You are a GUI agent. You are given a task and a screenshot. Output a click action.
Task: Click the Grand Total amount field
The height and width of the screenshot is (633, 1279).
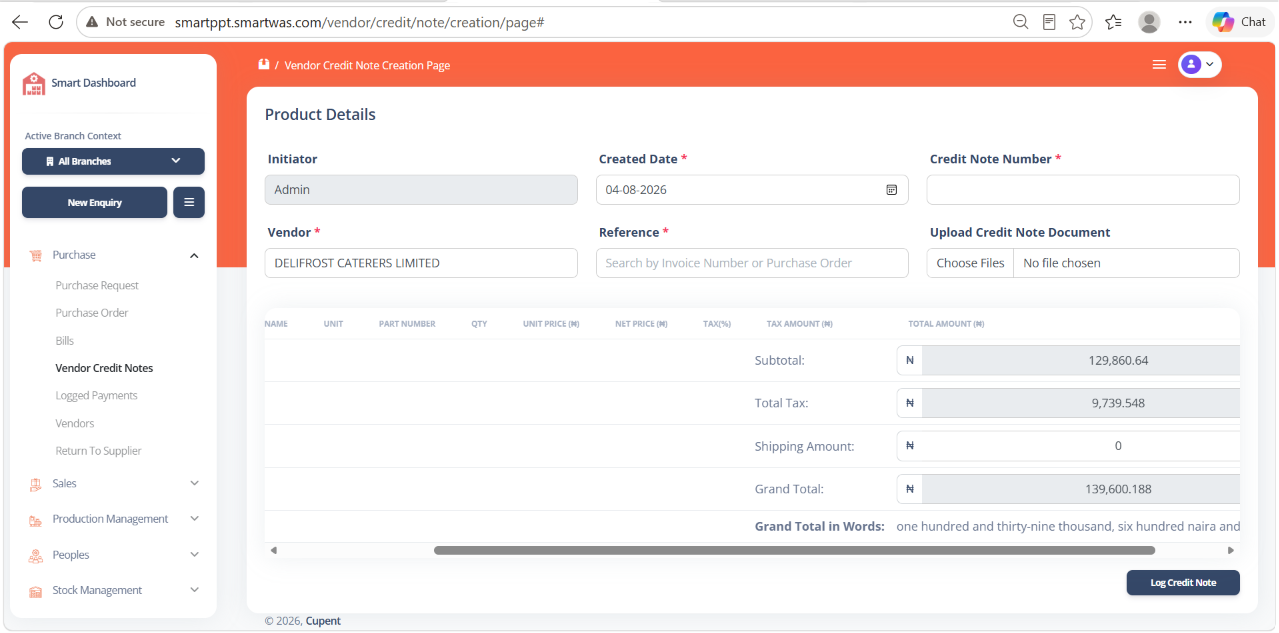coord(1080,490)
